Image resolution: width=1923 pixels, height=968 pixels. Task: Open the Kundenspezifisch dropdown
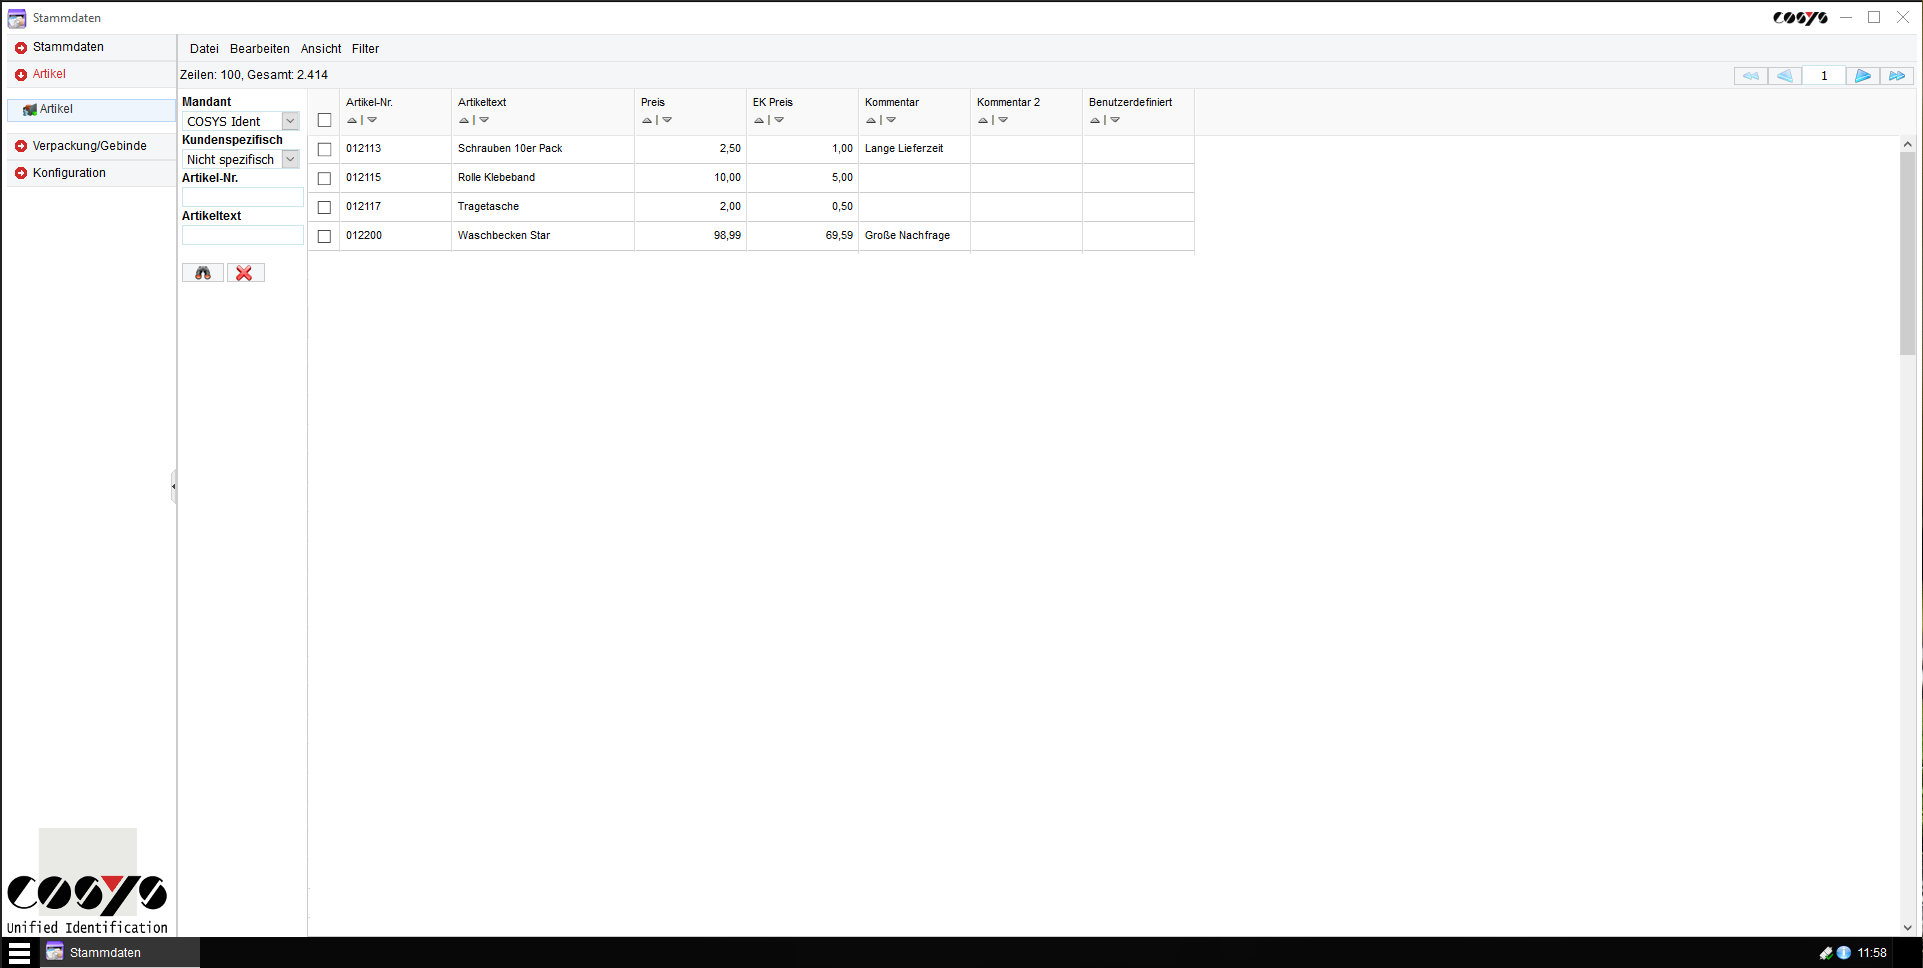click(289, 159)
